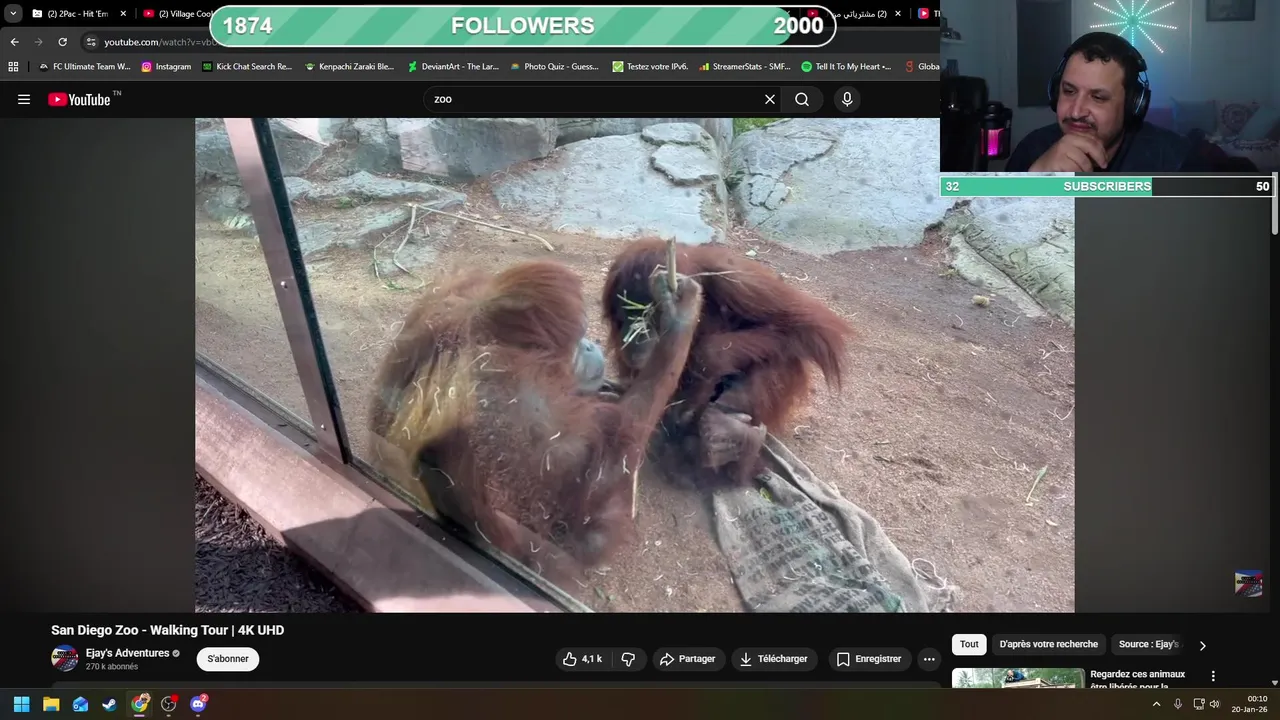
Task: Like the video (4,1 k)
Action: tap(582, 659)
